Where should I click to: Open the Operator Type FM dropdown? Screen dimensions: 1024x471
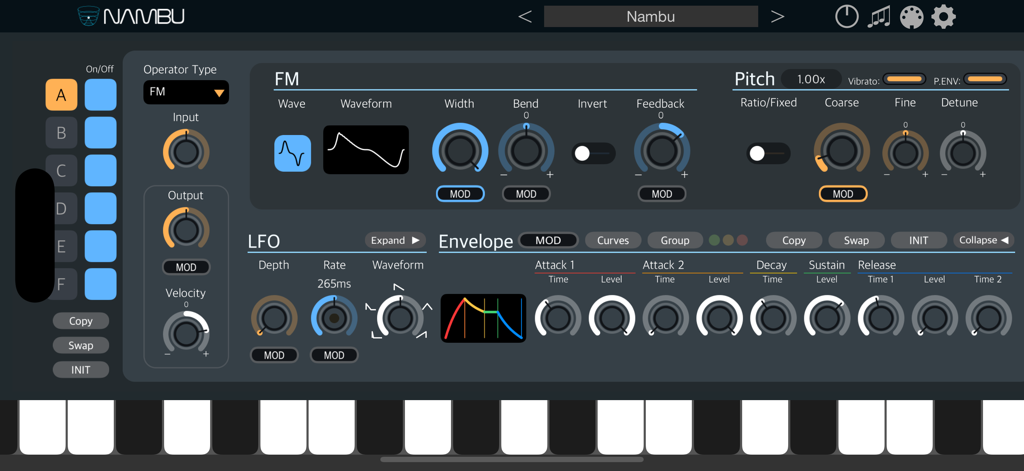pos(186,92)
